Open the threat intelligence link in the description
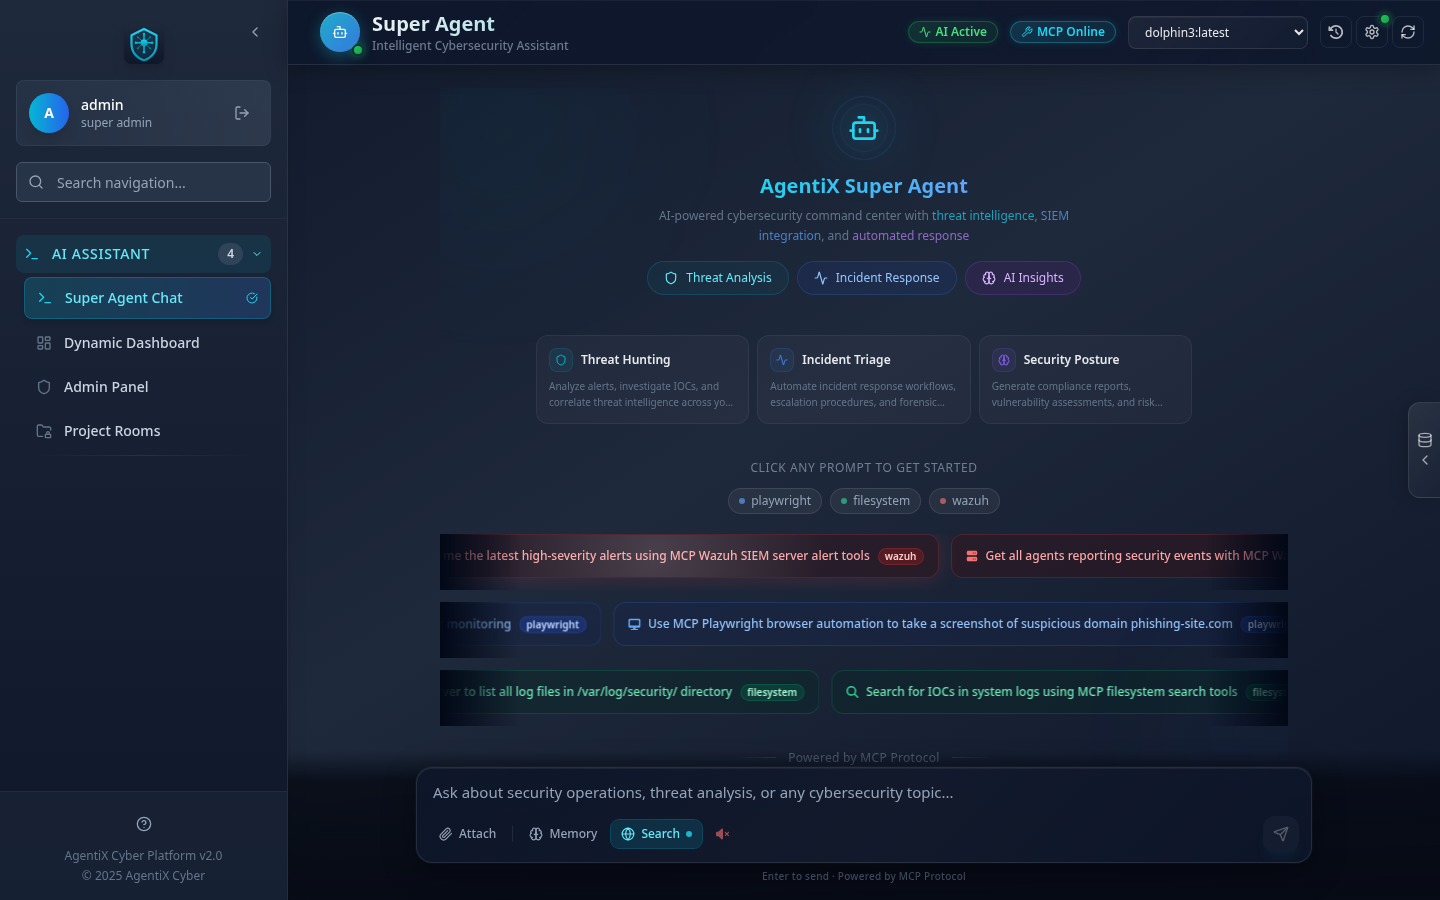The image size is (1440, 900). pos(983,215)
